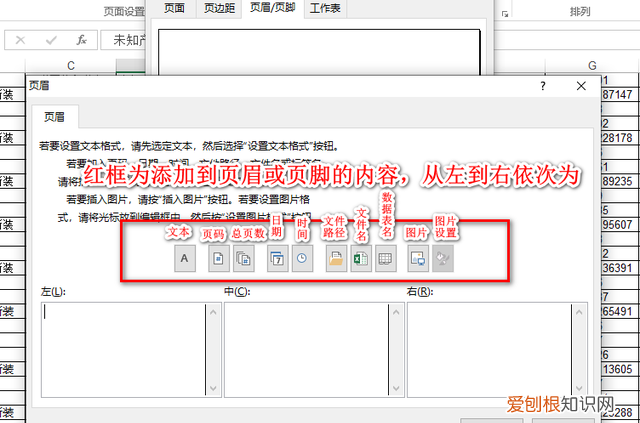
Task: Click the 排列 ribbon group label
Action: click(x=580, y=11)
